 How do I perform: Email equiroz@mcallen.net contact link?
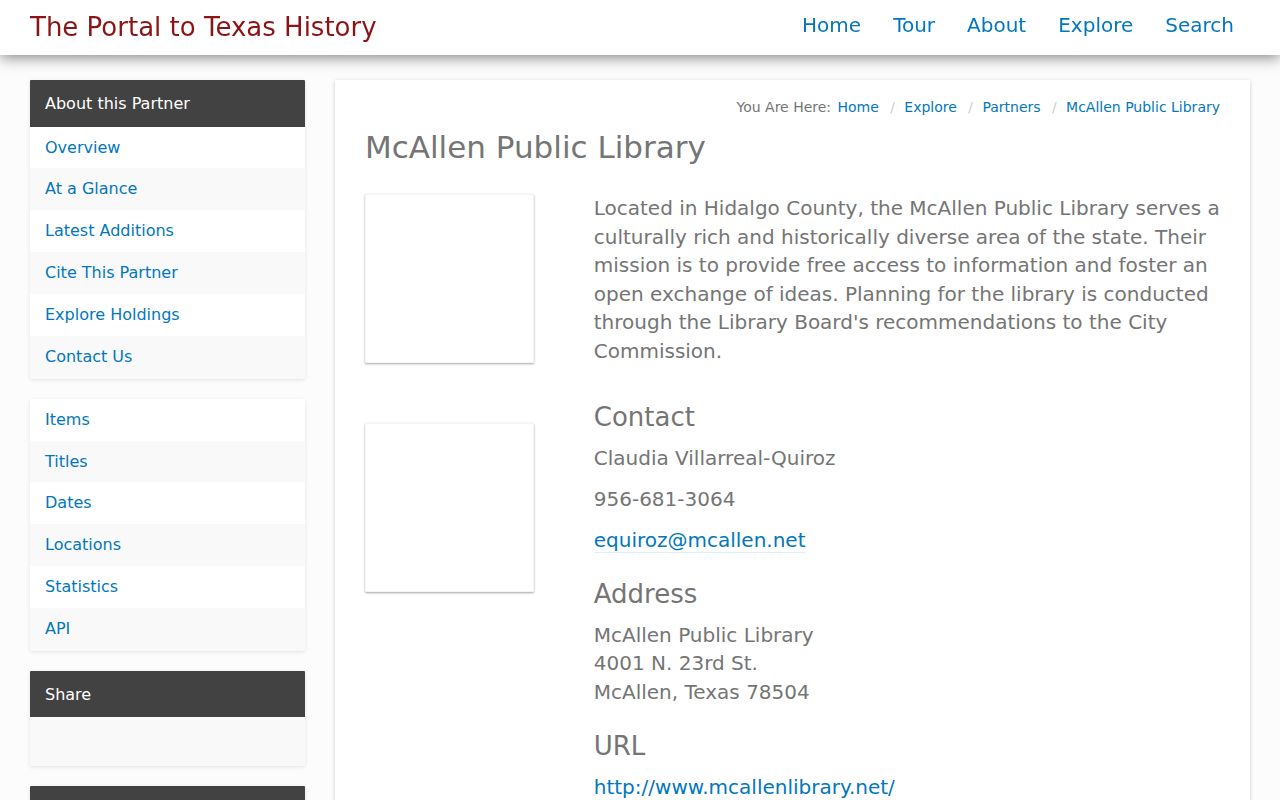(699, 540)
